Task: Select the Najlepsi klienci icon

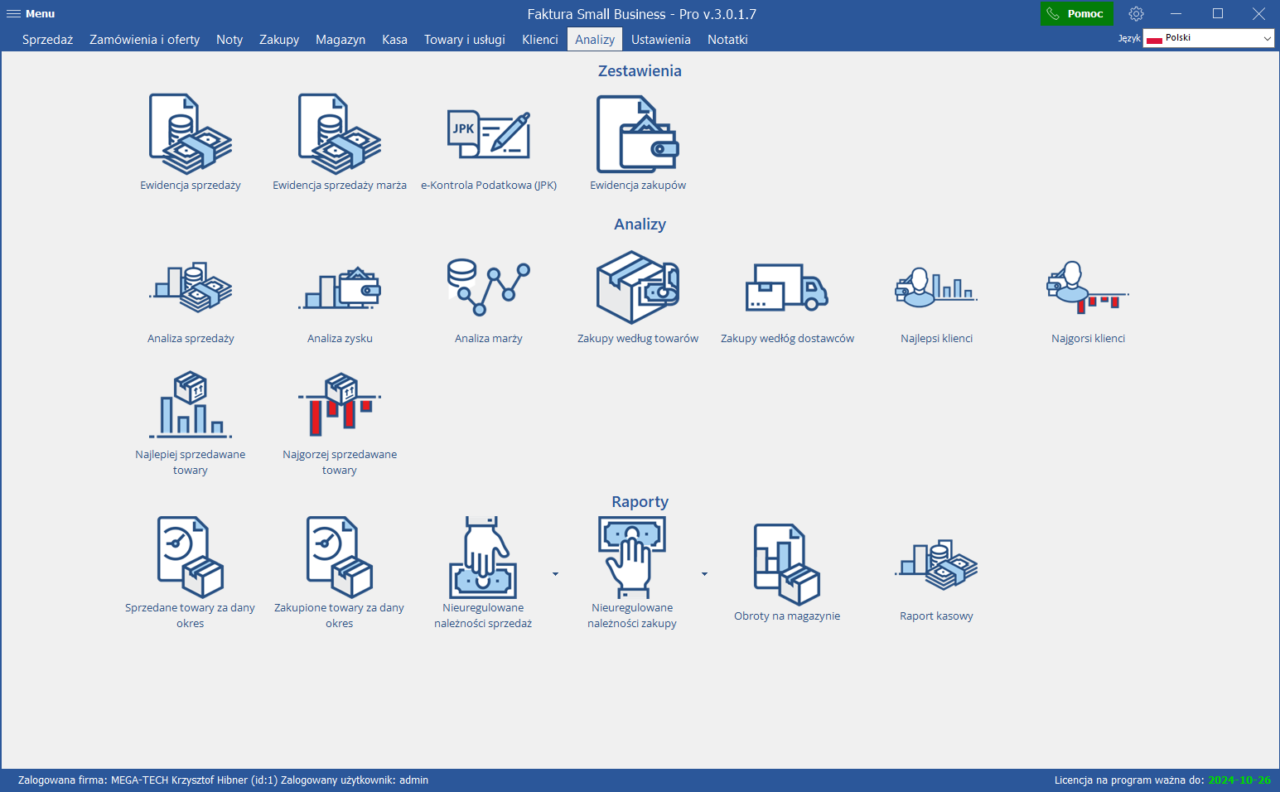Action: point(936,288)
